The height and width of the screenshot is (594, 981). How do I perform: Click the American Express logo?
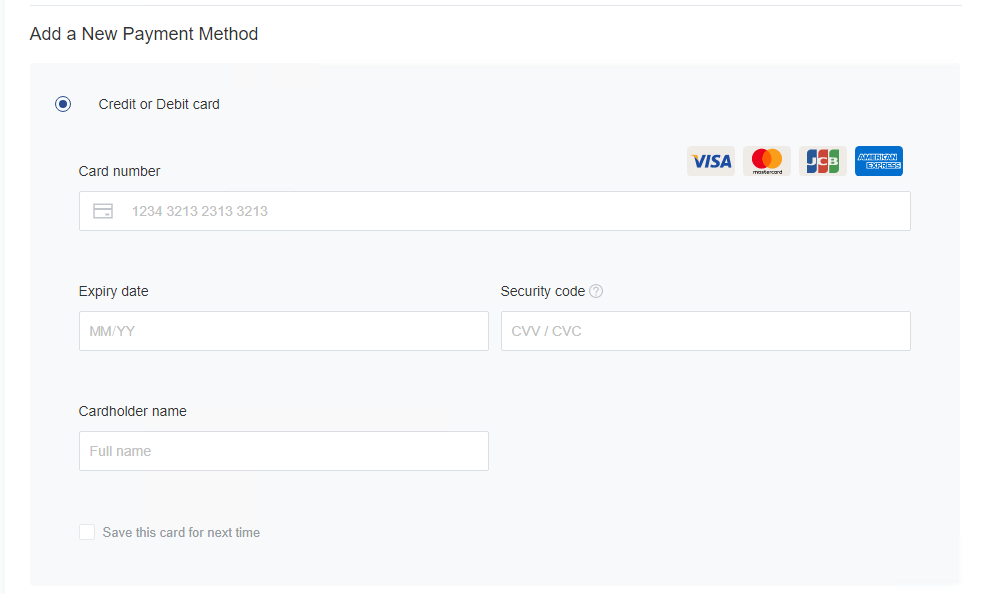click(879, 161)
